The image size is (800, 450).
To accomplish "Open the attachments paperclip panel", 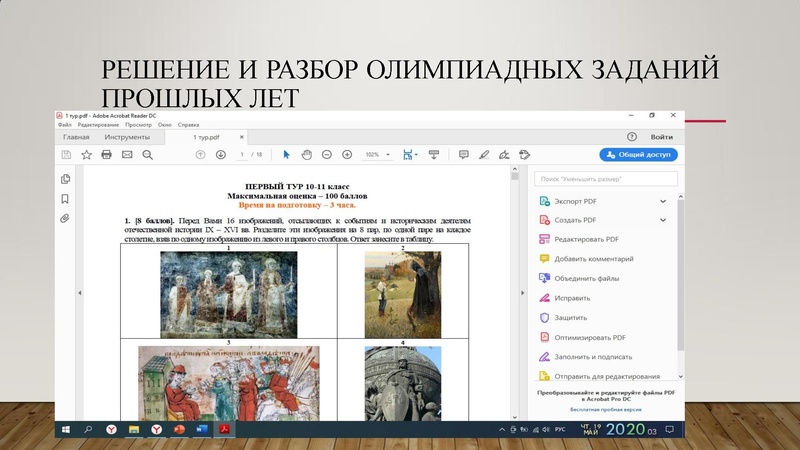I will point(64,218).
